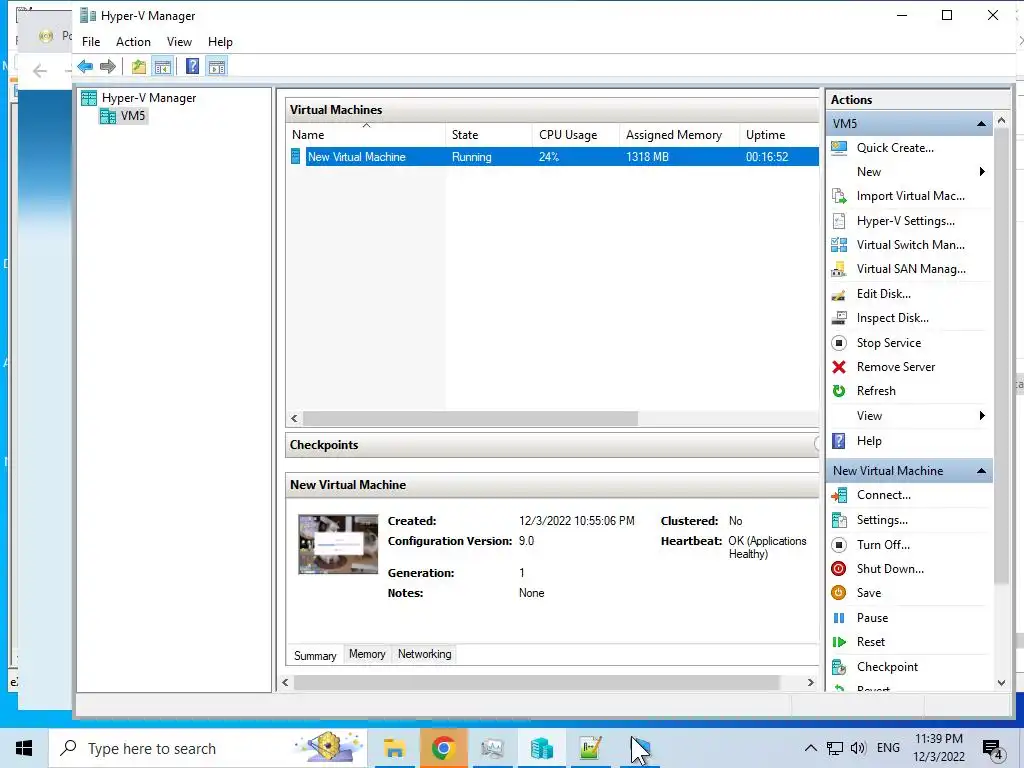Expand the New submenu arrow
This screenshot has width=1024, height=768.
[x=982, y=172]
